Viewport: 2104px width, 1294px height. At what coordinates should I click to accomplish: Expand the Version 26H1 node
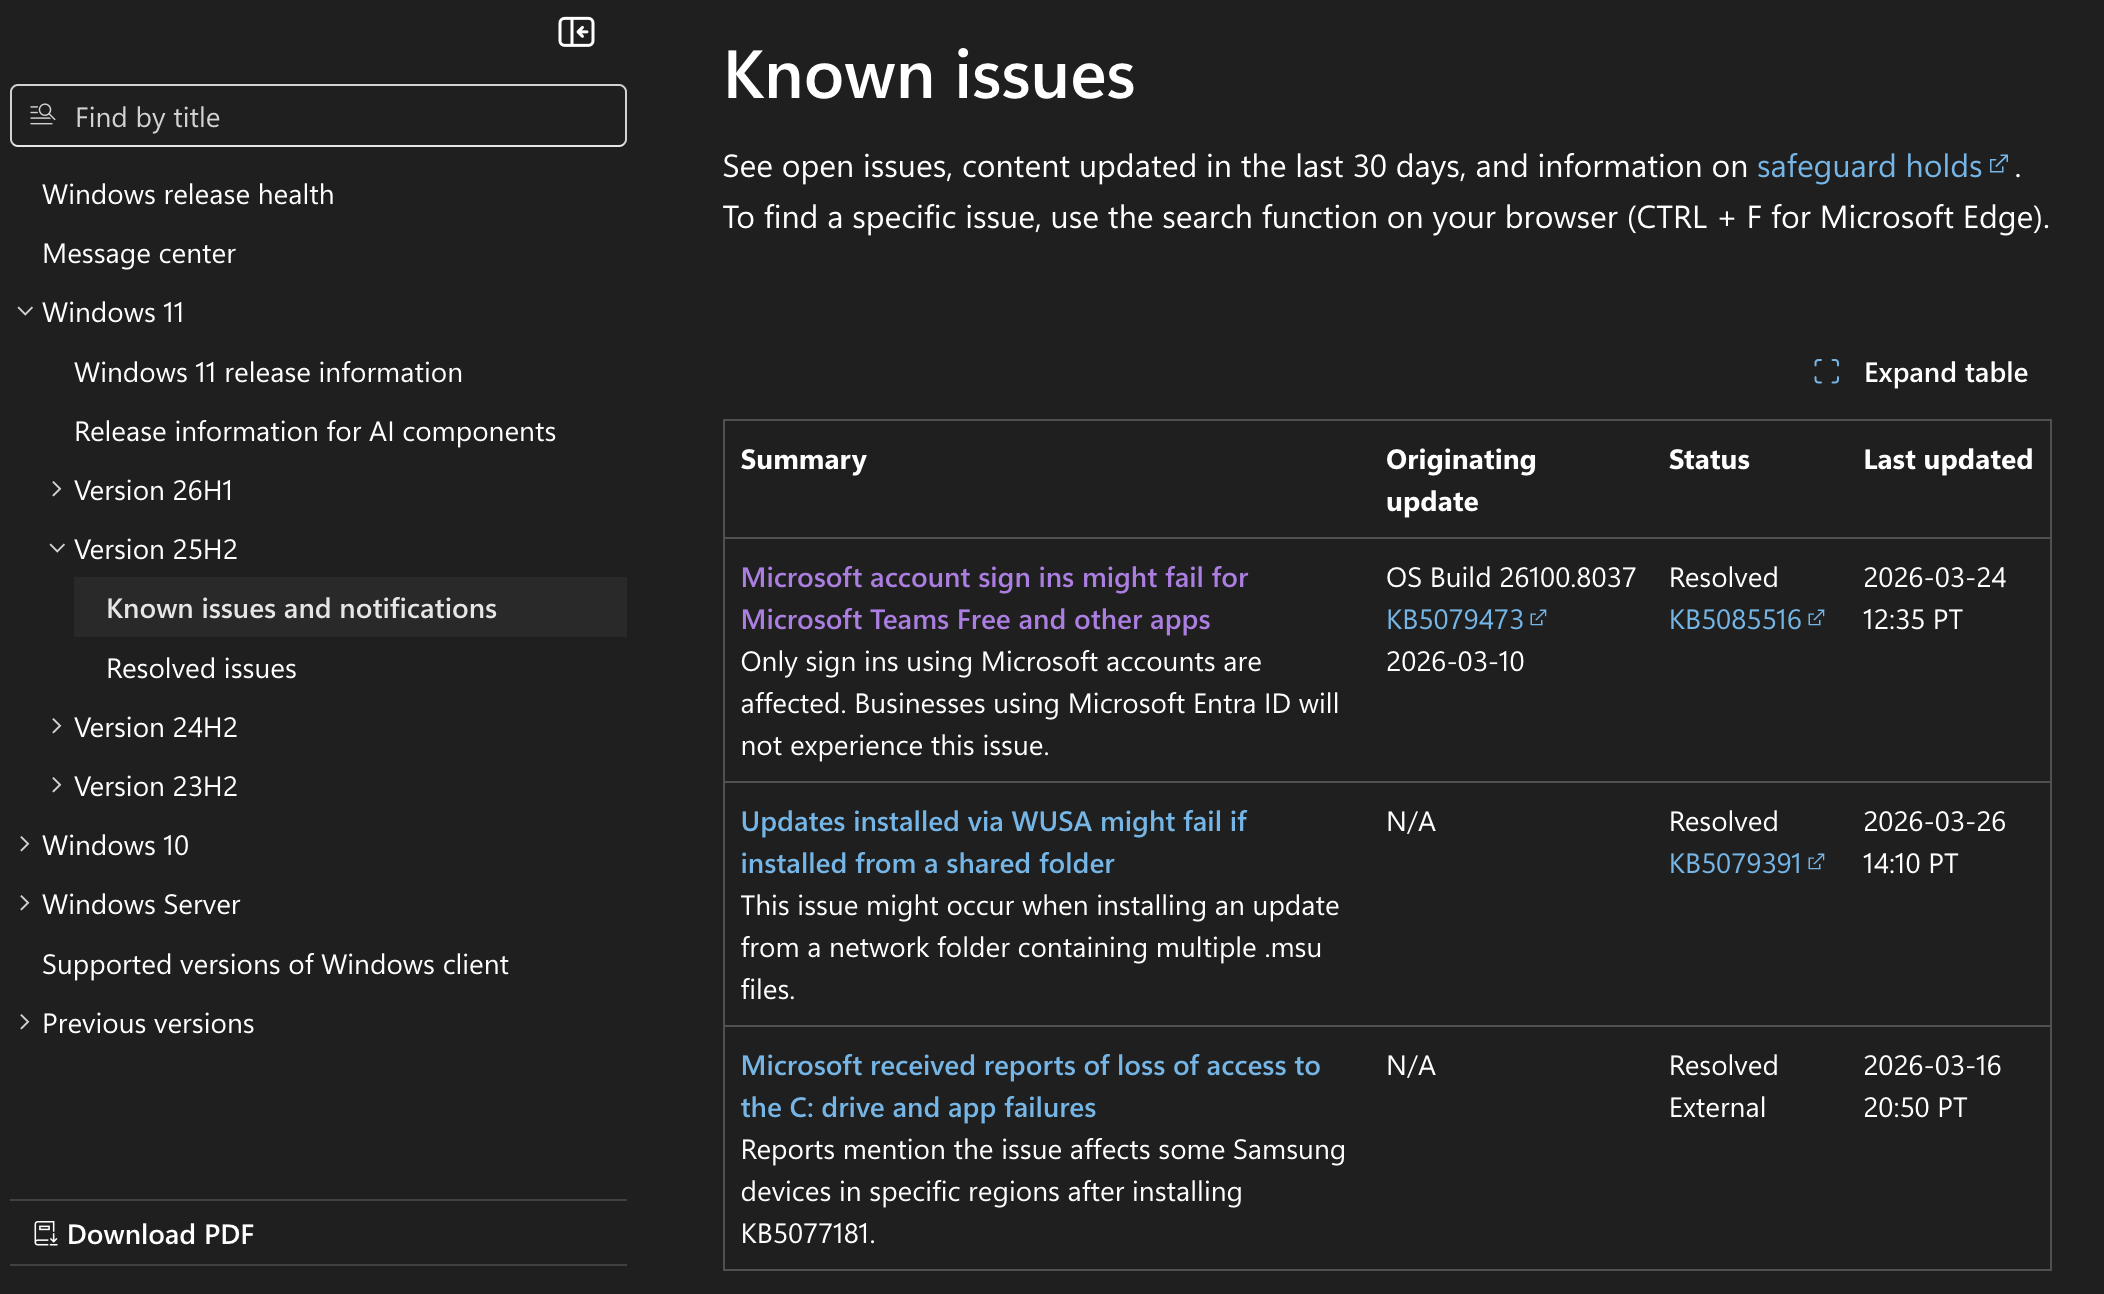click(x=56, y=490)
